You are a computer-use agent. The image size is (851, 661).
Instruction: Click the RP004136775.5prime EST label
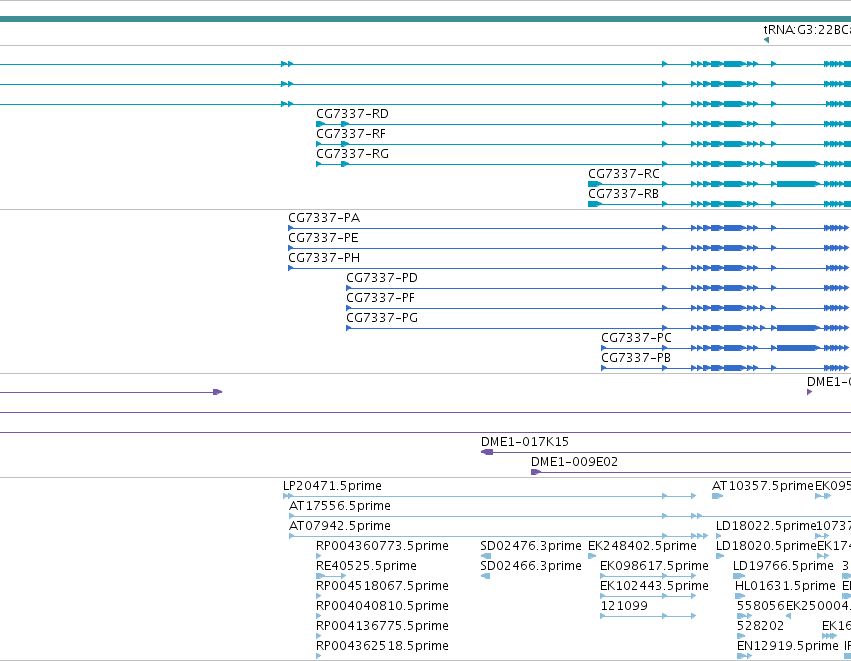tap(382, 626)
